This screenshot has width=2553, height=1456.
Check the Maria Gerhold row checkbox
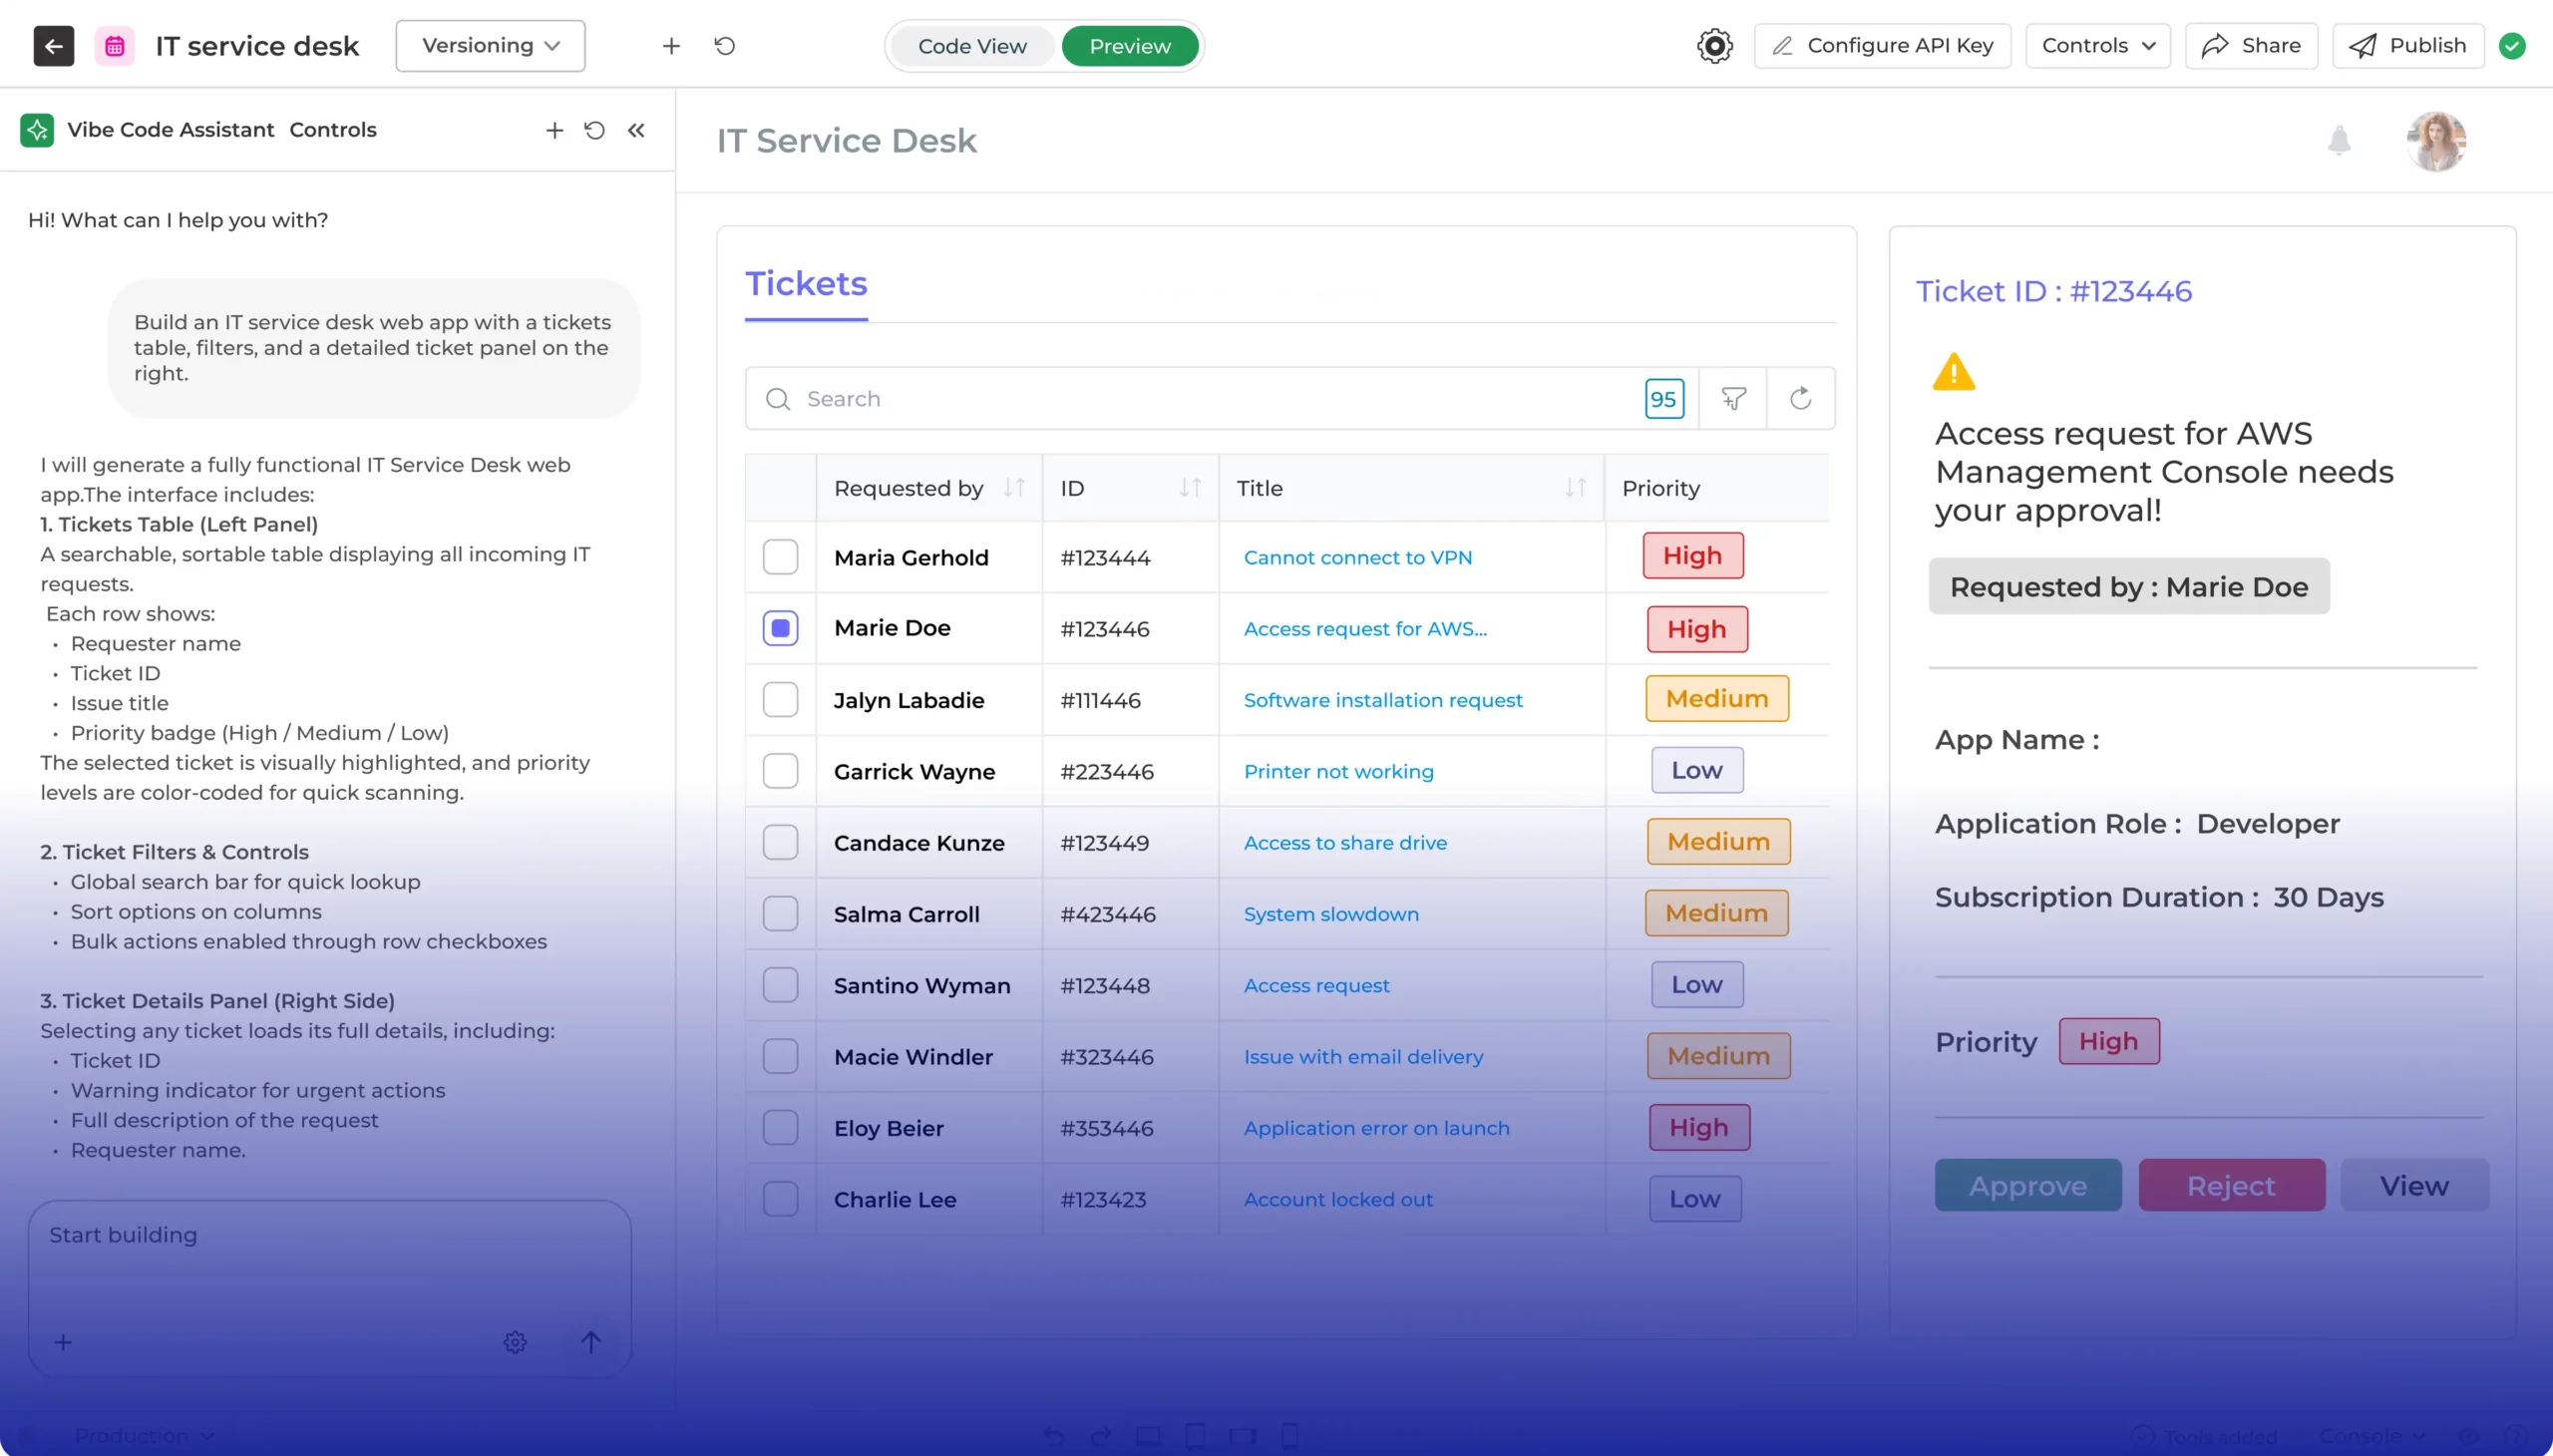[780, 557]
